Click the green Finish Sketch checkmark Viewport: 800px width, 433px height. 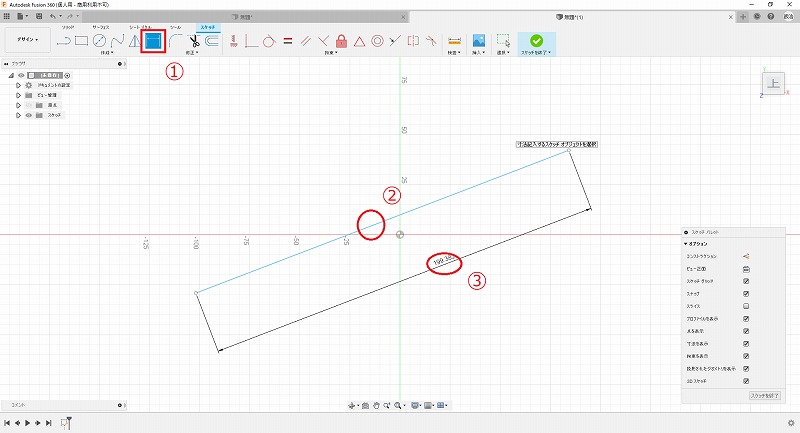click(x=537, y=41)
